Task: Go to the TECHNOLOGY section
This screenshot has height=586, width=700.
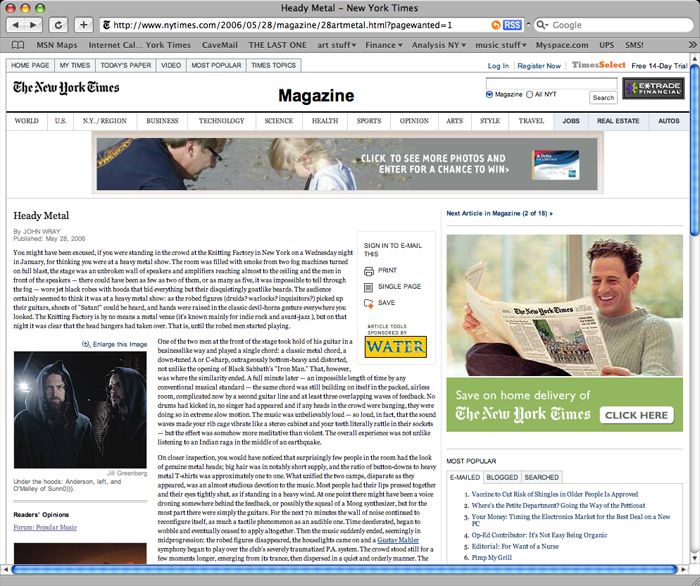Action: (x=221, y=121)
